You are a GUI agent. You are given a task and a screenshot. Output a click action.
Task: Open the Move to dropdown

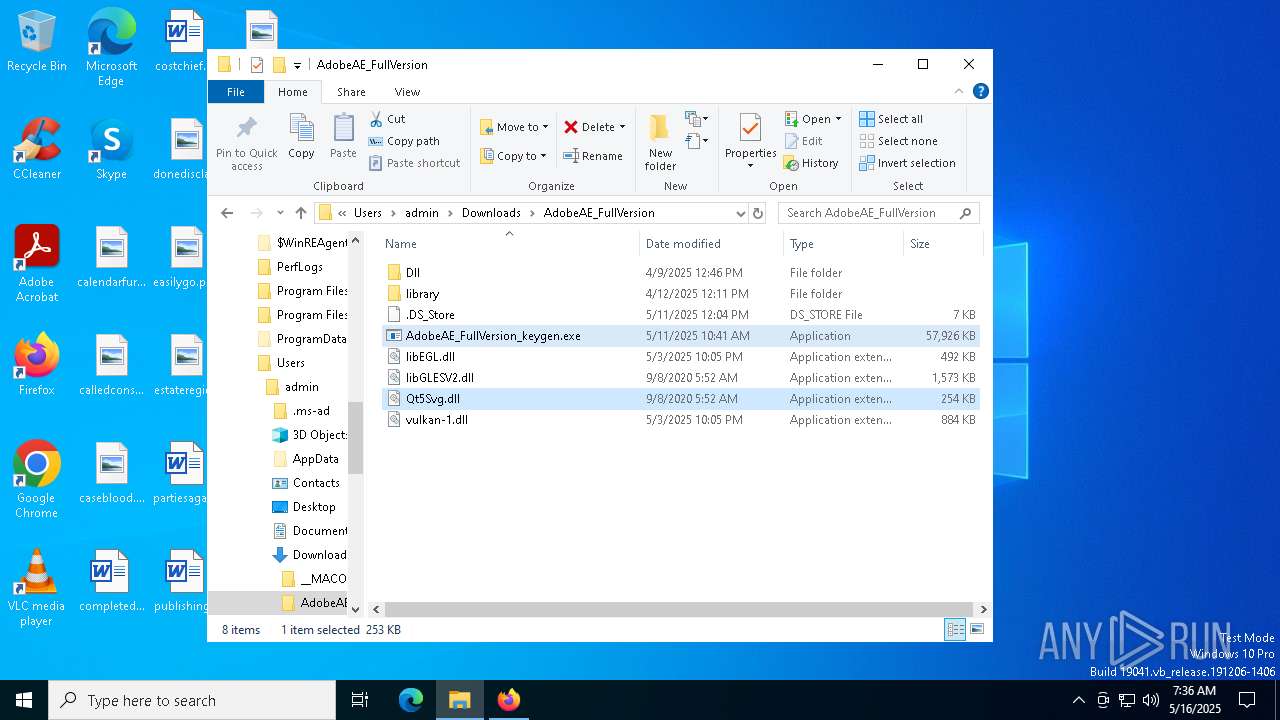pyautogui.click(x=514, y=127)
